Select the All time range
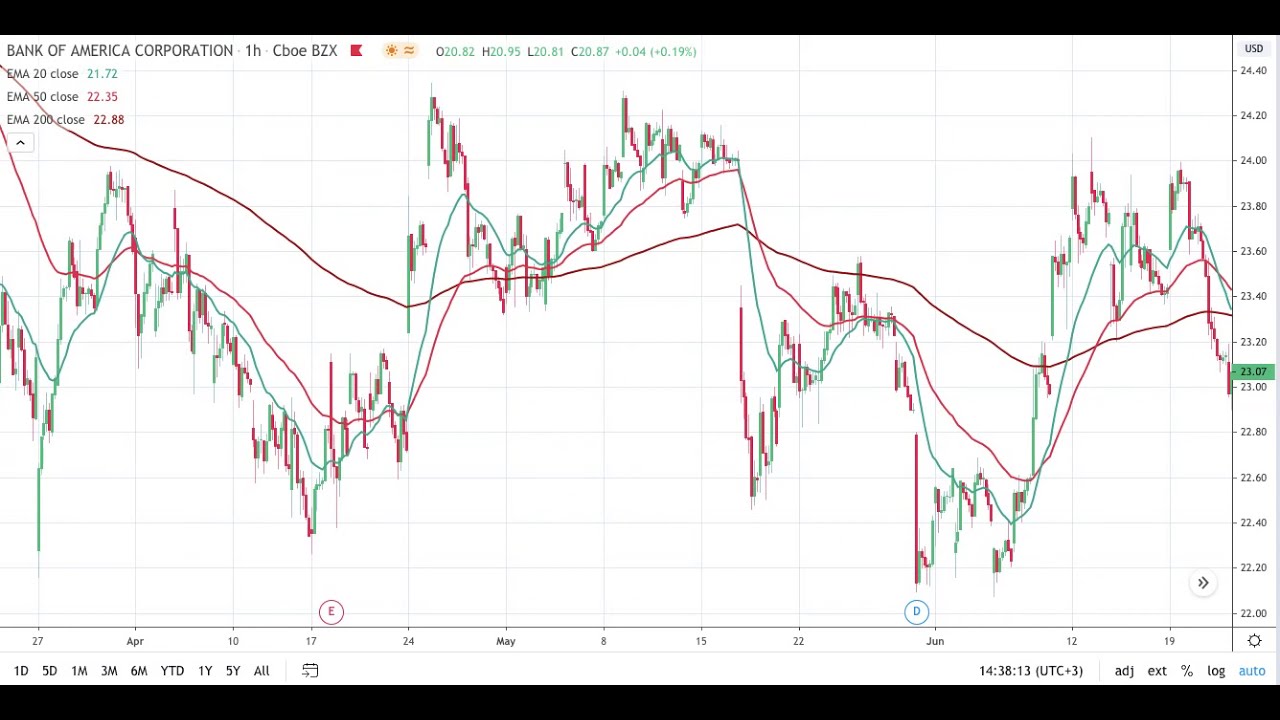Screen dimensions: 1280x720 (261, 671)
